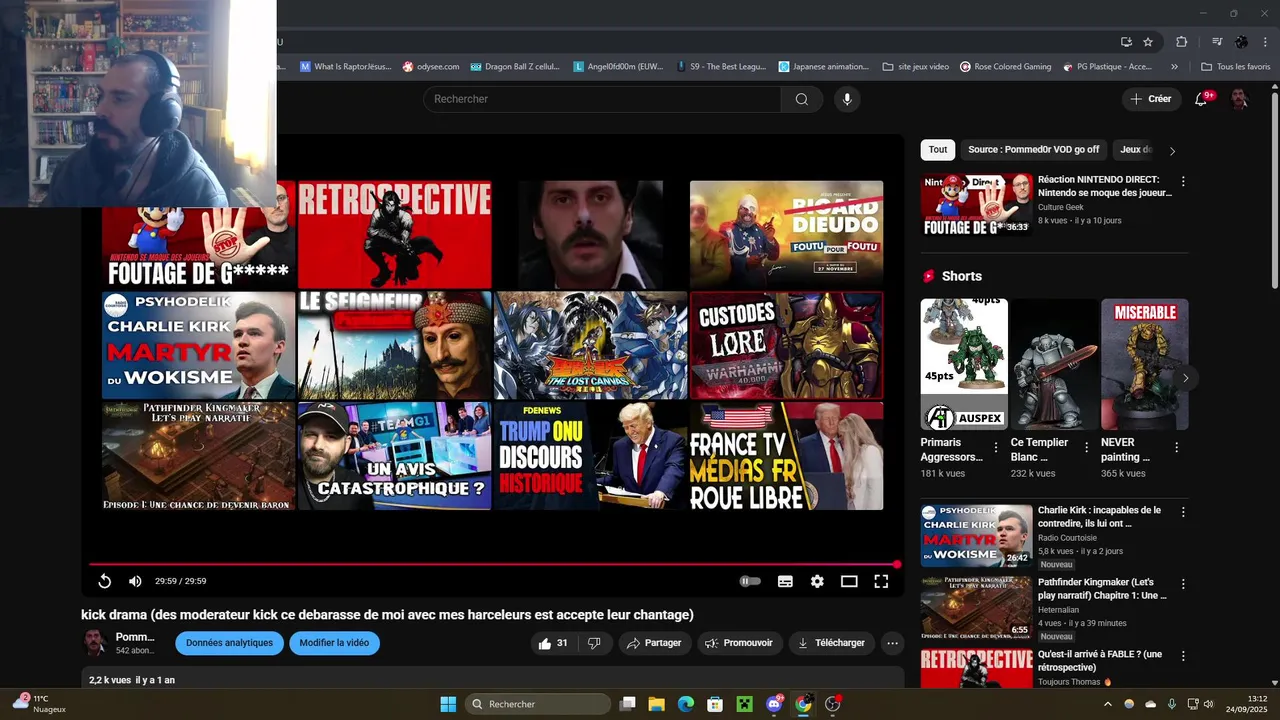Image resolution: width=1280 pixels, height=720 pixels.
Task: Open site jeux video bookmark folder
Action: [x=916, y=67]
